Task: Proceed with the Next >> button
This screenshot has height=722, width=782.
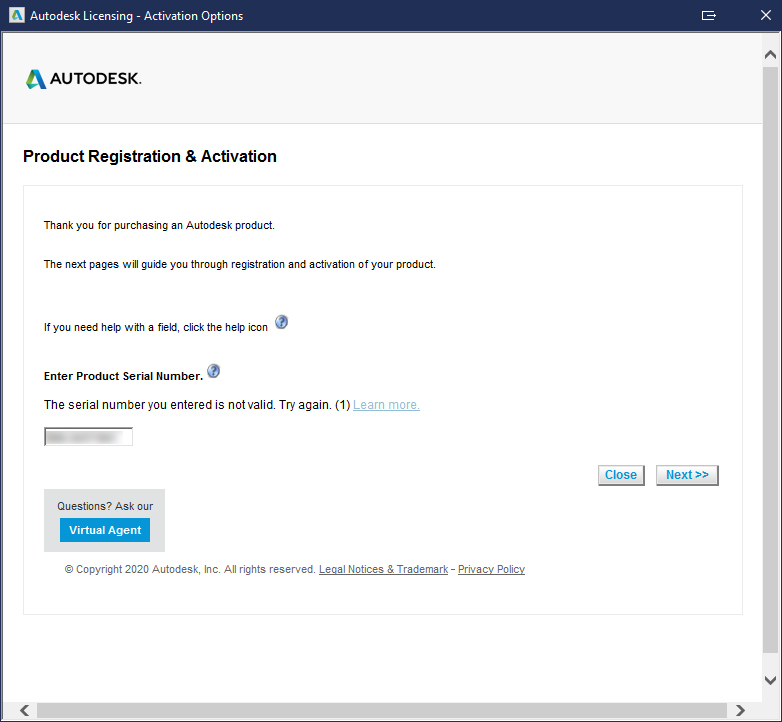Action: tap(687, 475)
